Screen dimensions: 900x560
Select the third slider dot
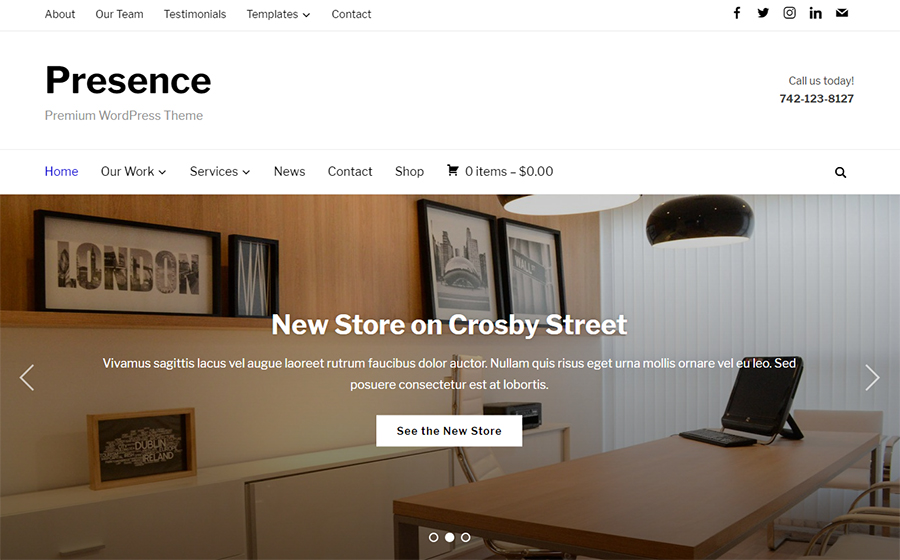pos(465,537)
